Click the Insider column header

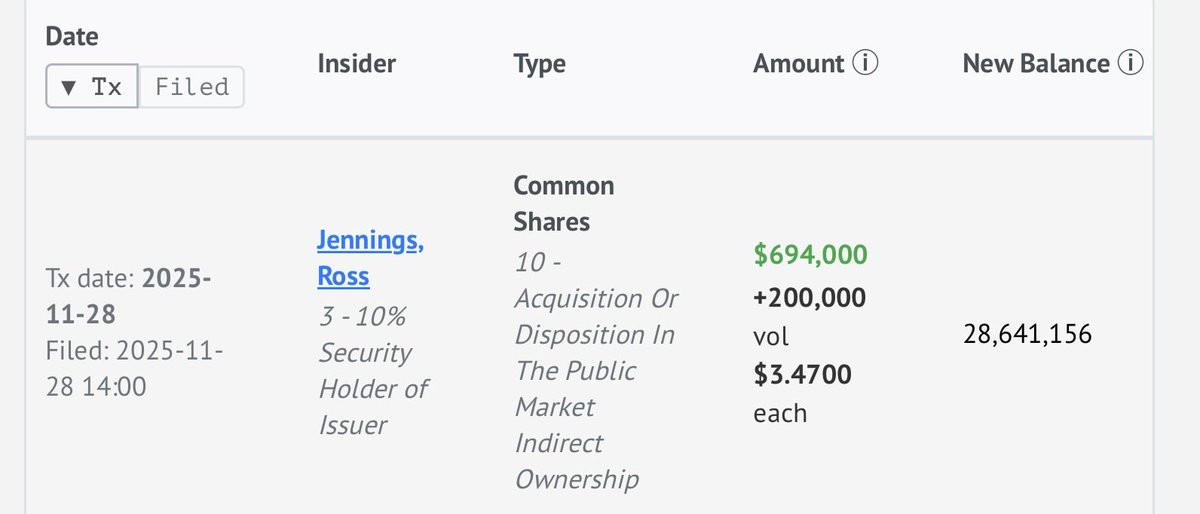point(356,64)
